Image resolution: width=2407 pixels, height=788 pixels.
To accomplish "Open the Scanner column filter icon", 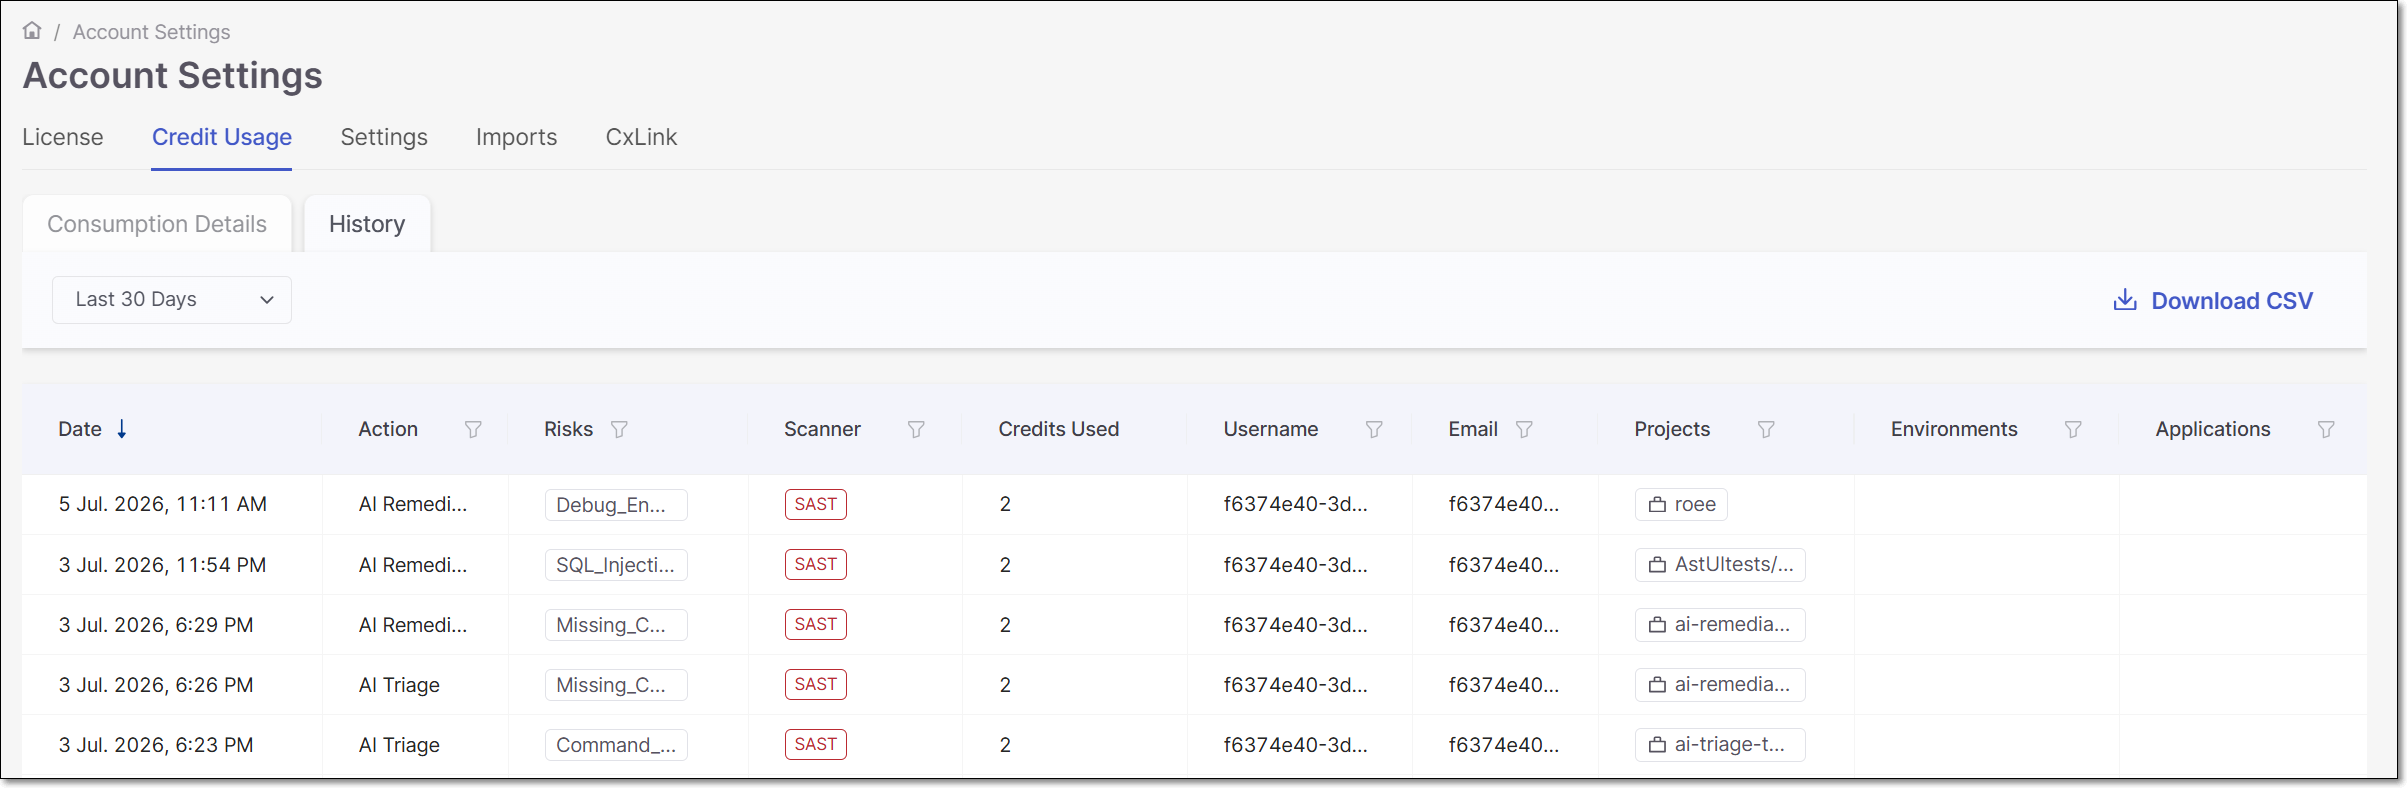I will [x=916, y=429].
